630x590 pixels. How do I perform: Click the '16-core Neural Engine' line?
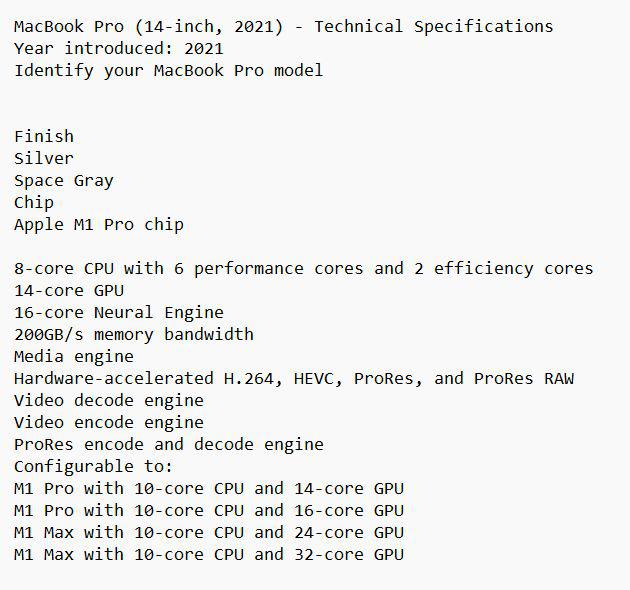tap(119, 313)
